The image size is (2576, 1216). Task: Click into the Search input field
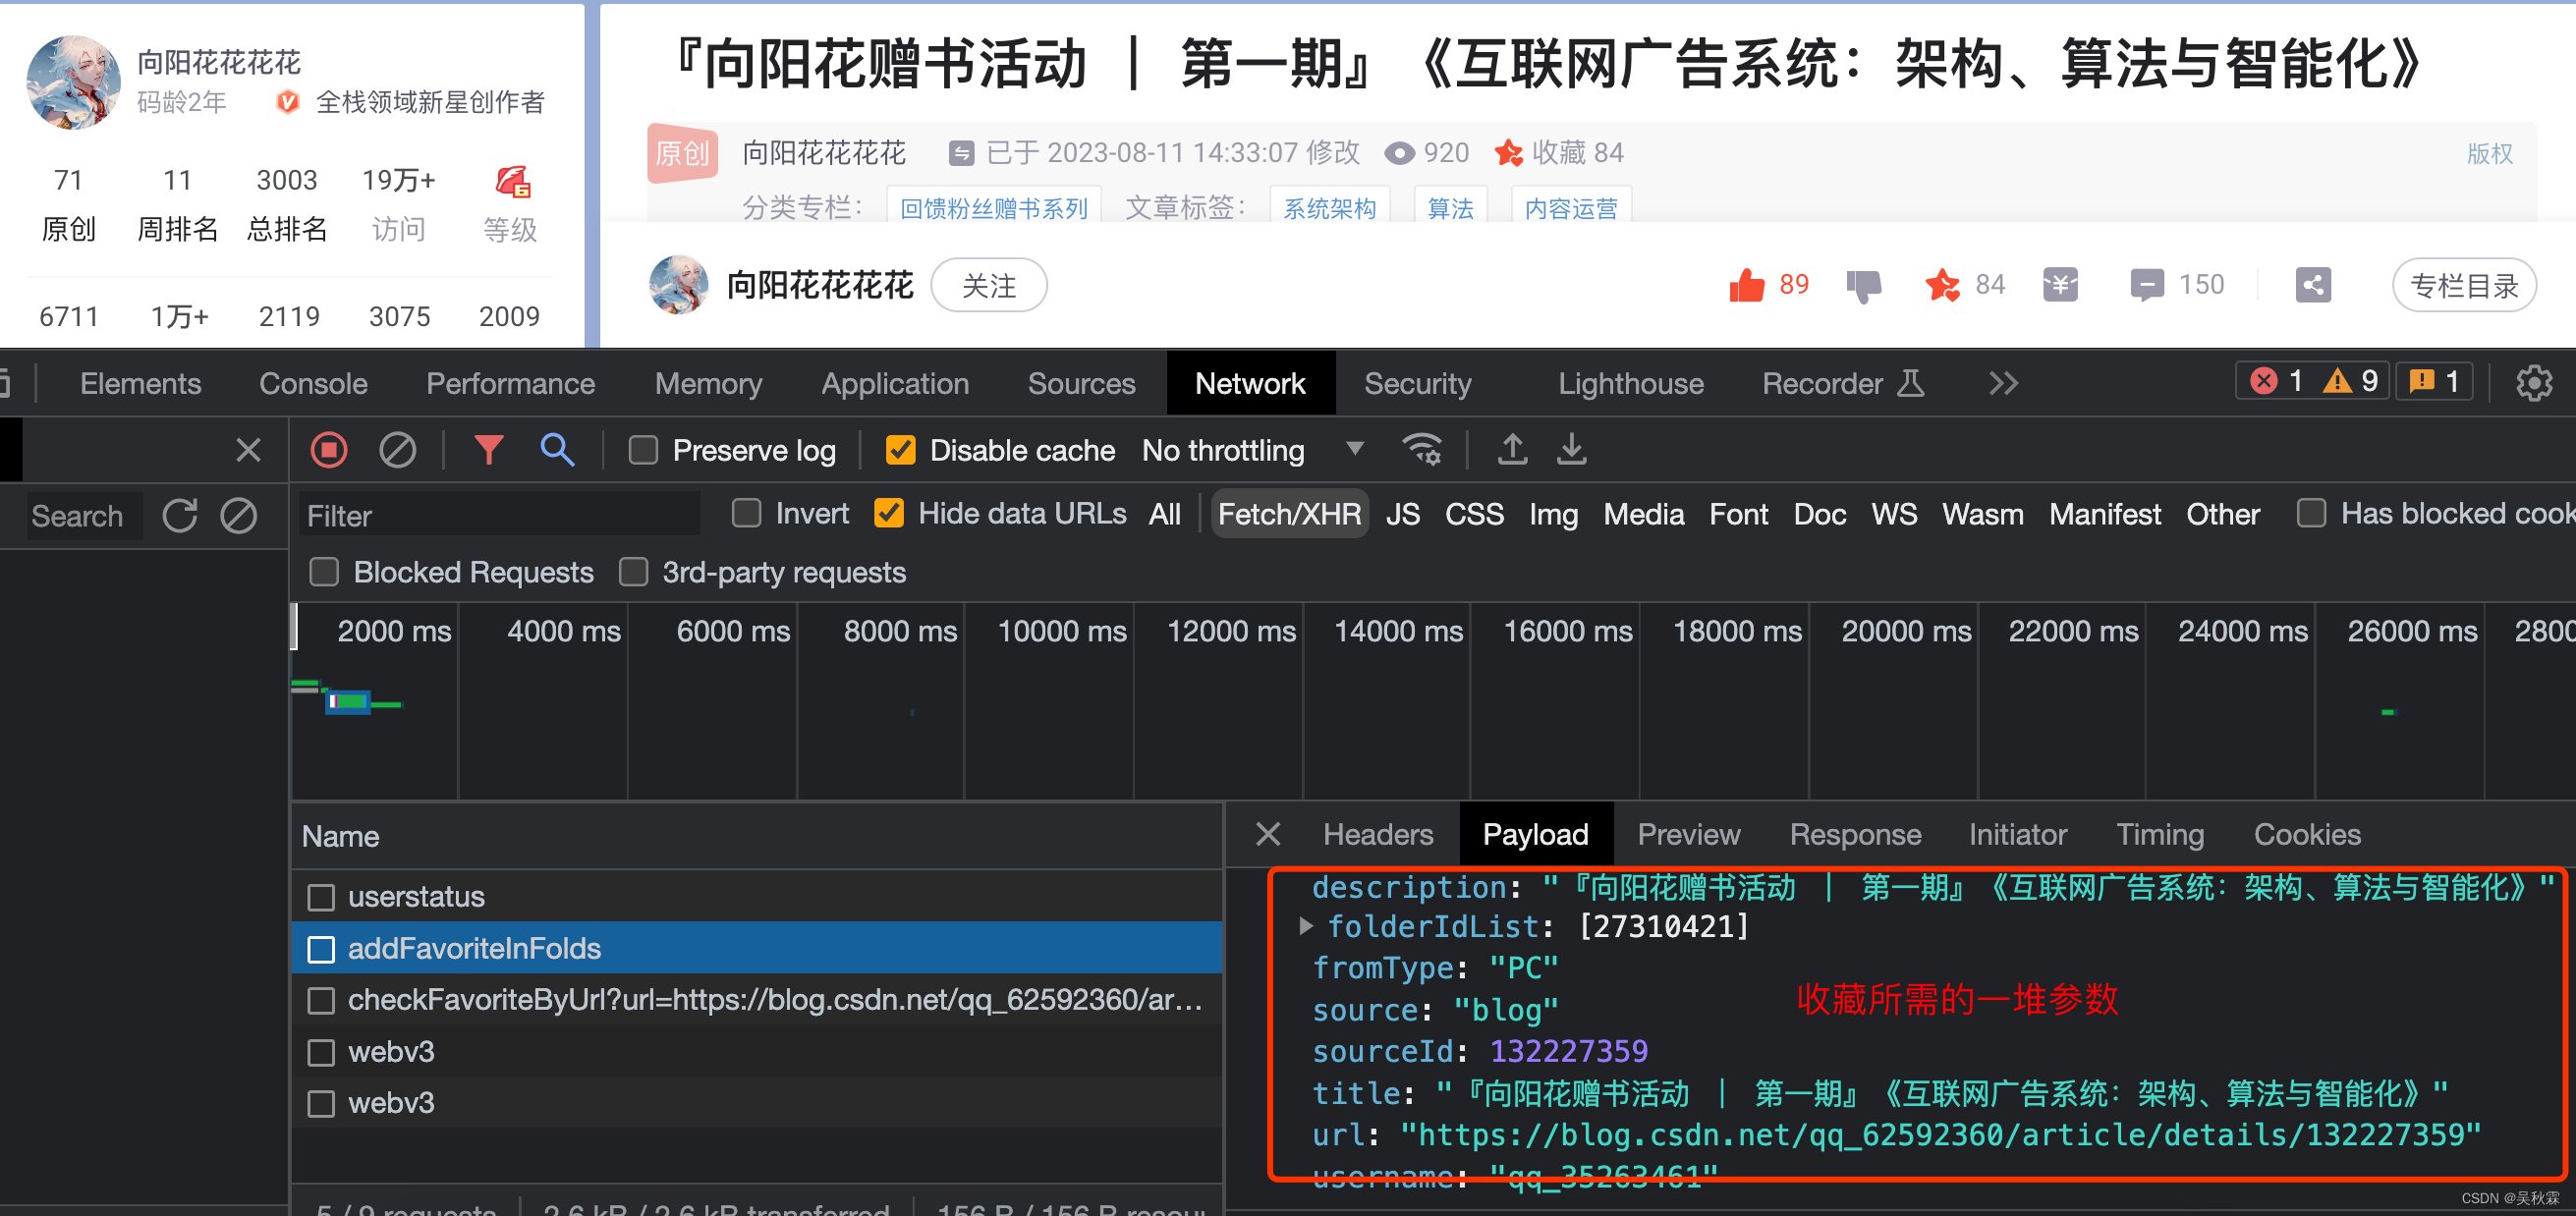[x=84, y=516]
